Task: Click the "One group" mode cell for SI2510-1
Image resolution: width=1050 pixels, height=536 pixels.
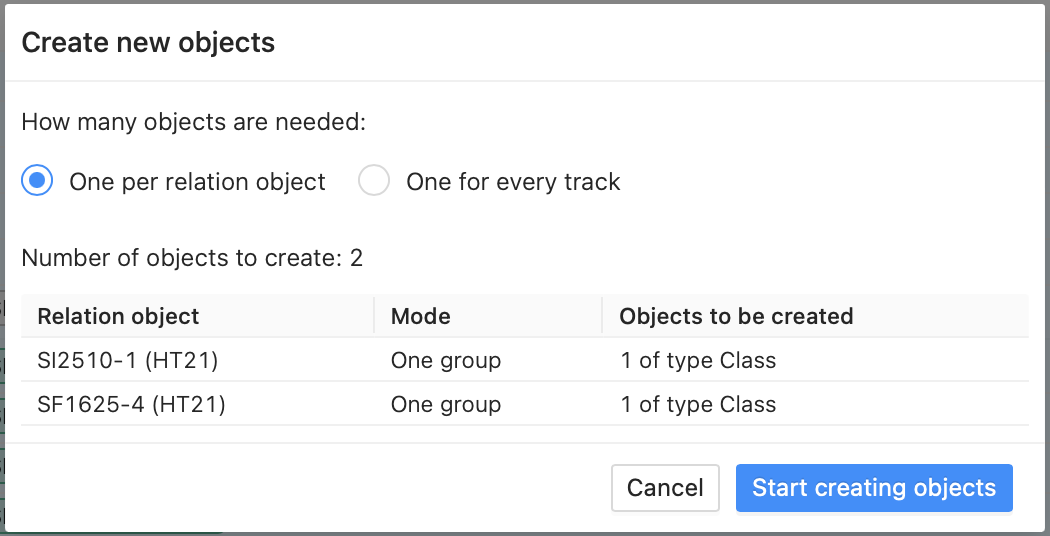Action: [x=446, y=360]
